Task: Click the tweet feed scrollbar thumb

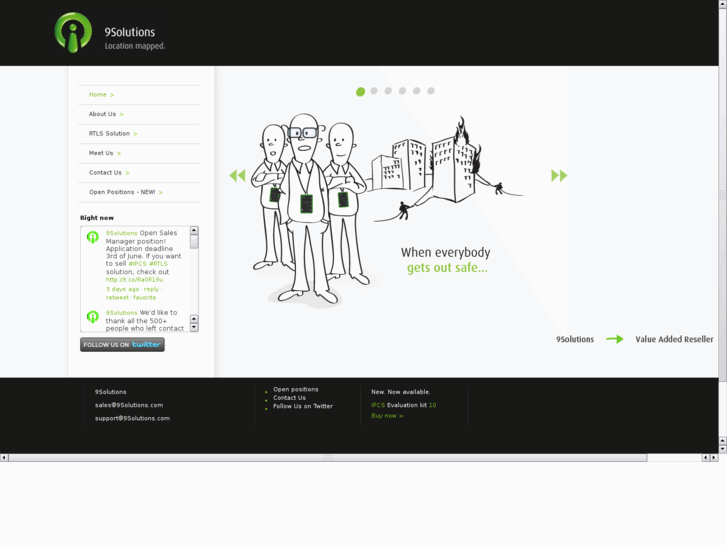Action: (194, 241)
